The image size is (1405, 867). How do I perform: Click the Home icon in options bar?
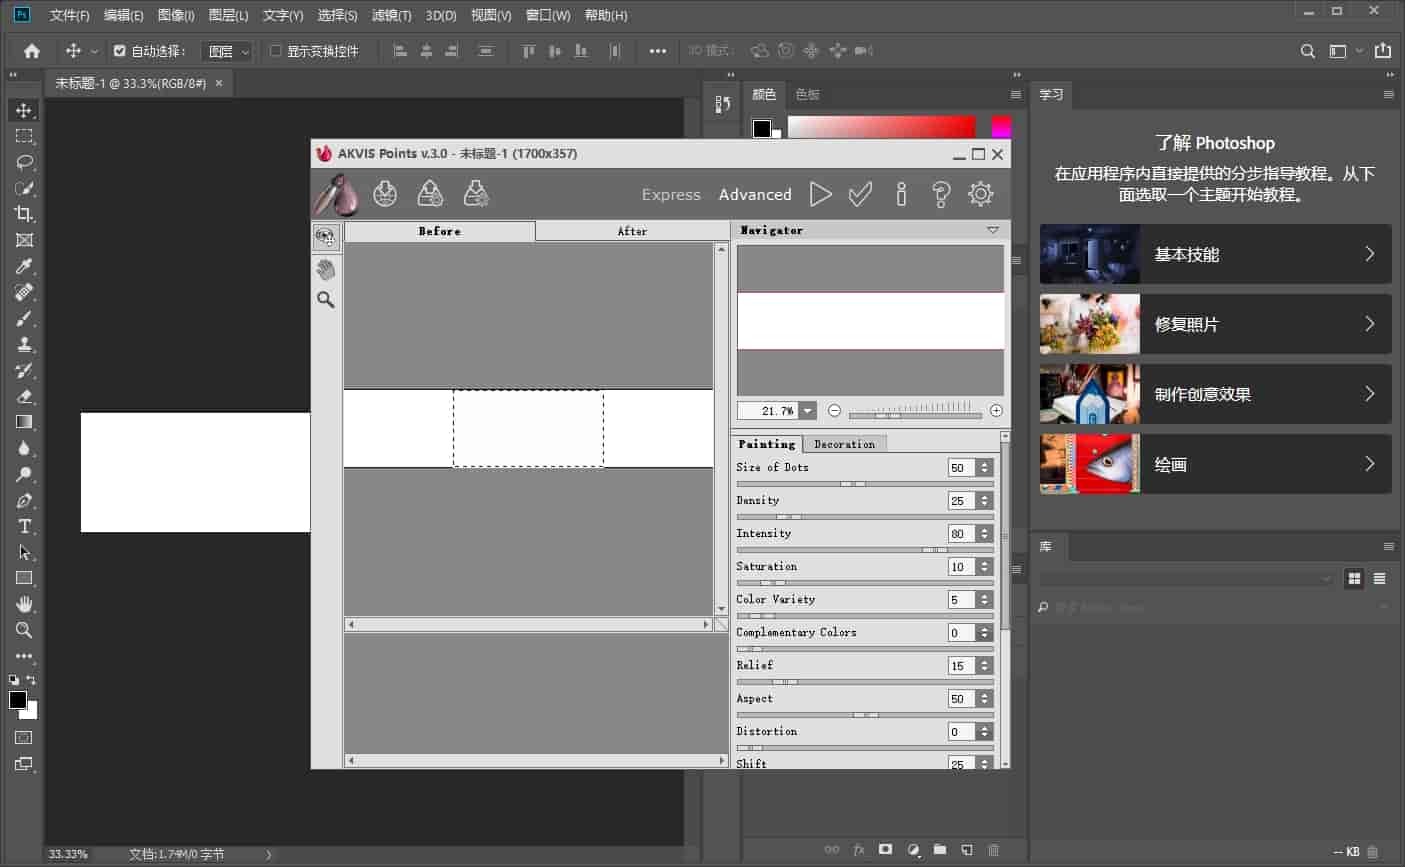pyautogui.click(x=32, y=51)
